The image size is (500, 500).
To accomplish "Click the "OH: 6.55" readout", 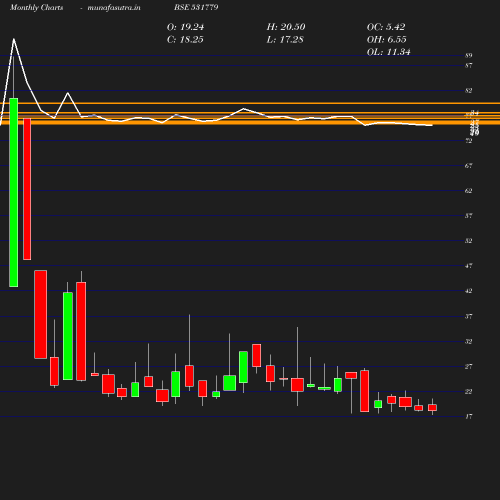I will (387, 40).
